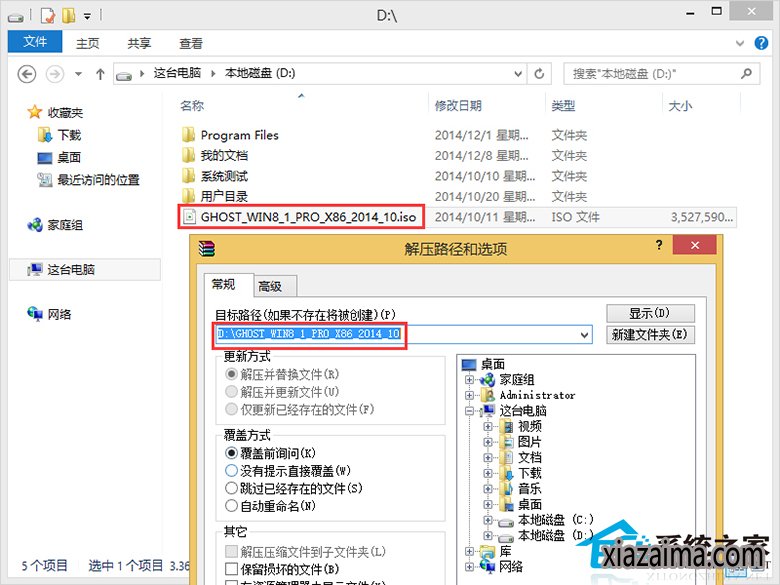Expand 本地磁盘 (C:) node in tree
The height and width of the screenshot is (585, 780).
[488, 520]
